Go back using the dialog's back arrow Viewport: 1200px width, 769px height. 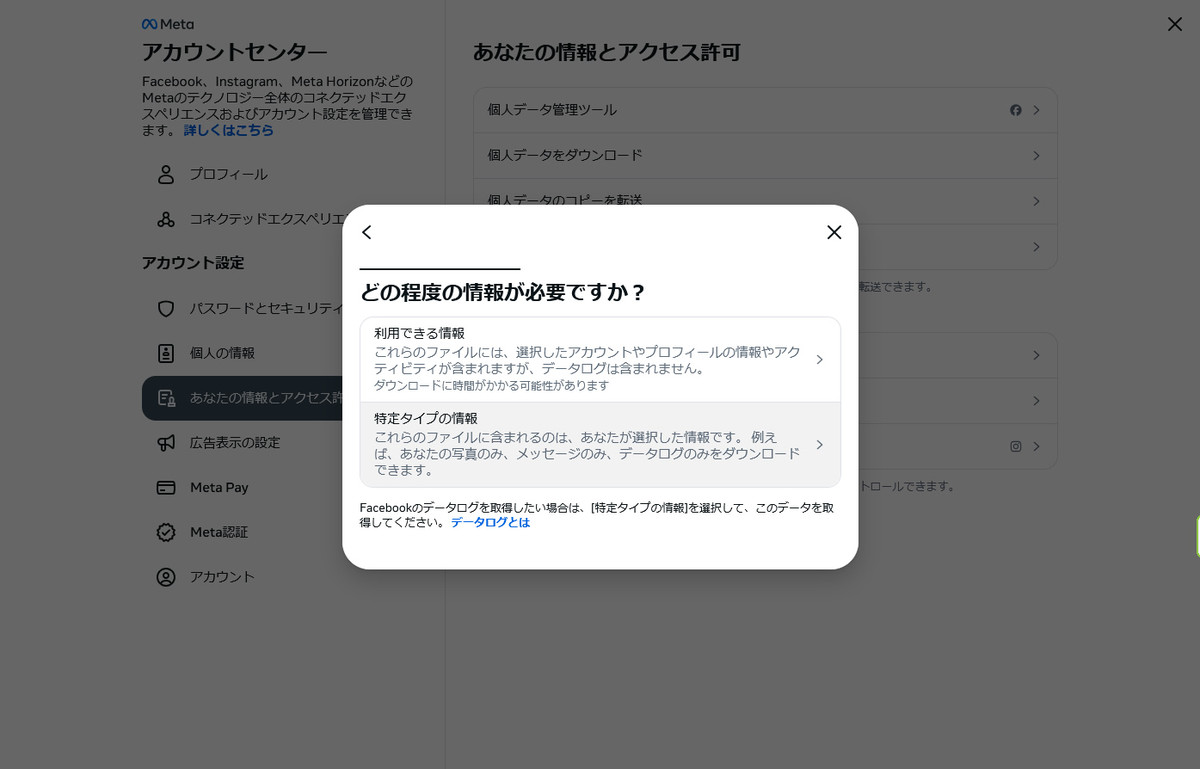[x=366, y=232]
